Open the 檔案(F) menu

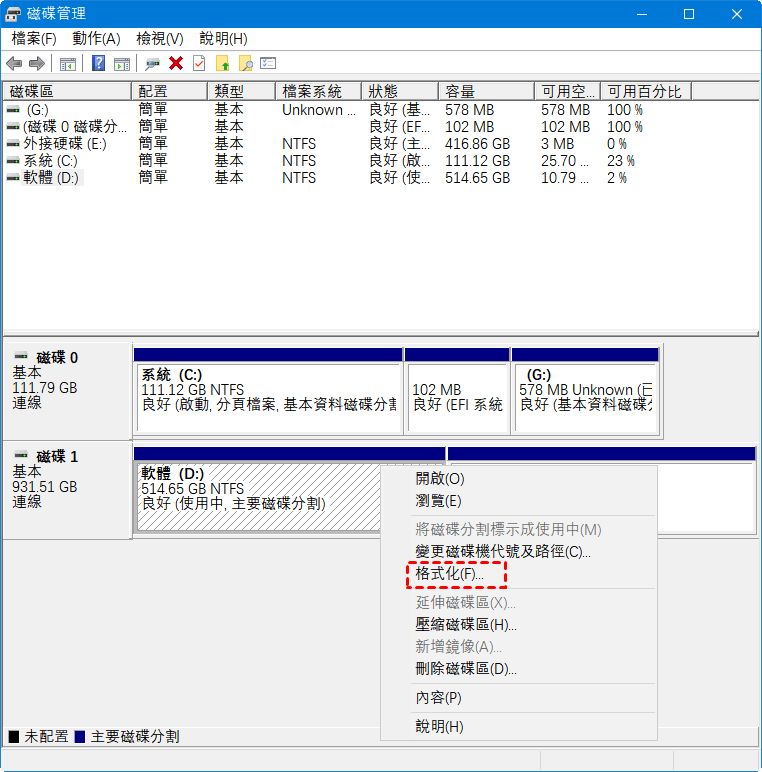[x=33, y=38]
